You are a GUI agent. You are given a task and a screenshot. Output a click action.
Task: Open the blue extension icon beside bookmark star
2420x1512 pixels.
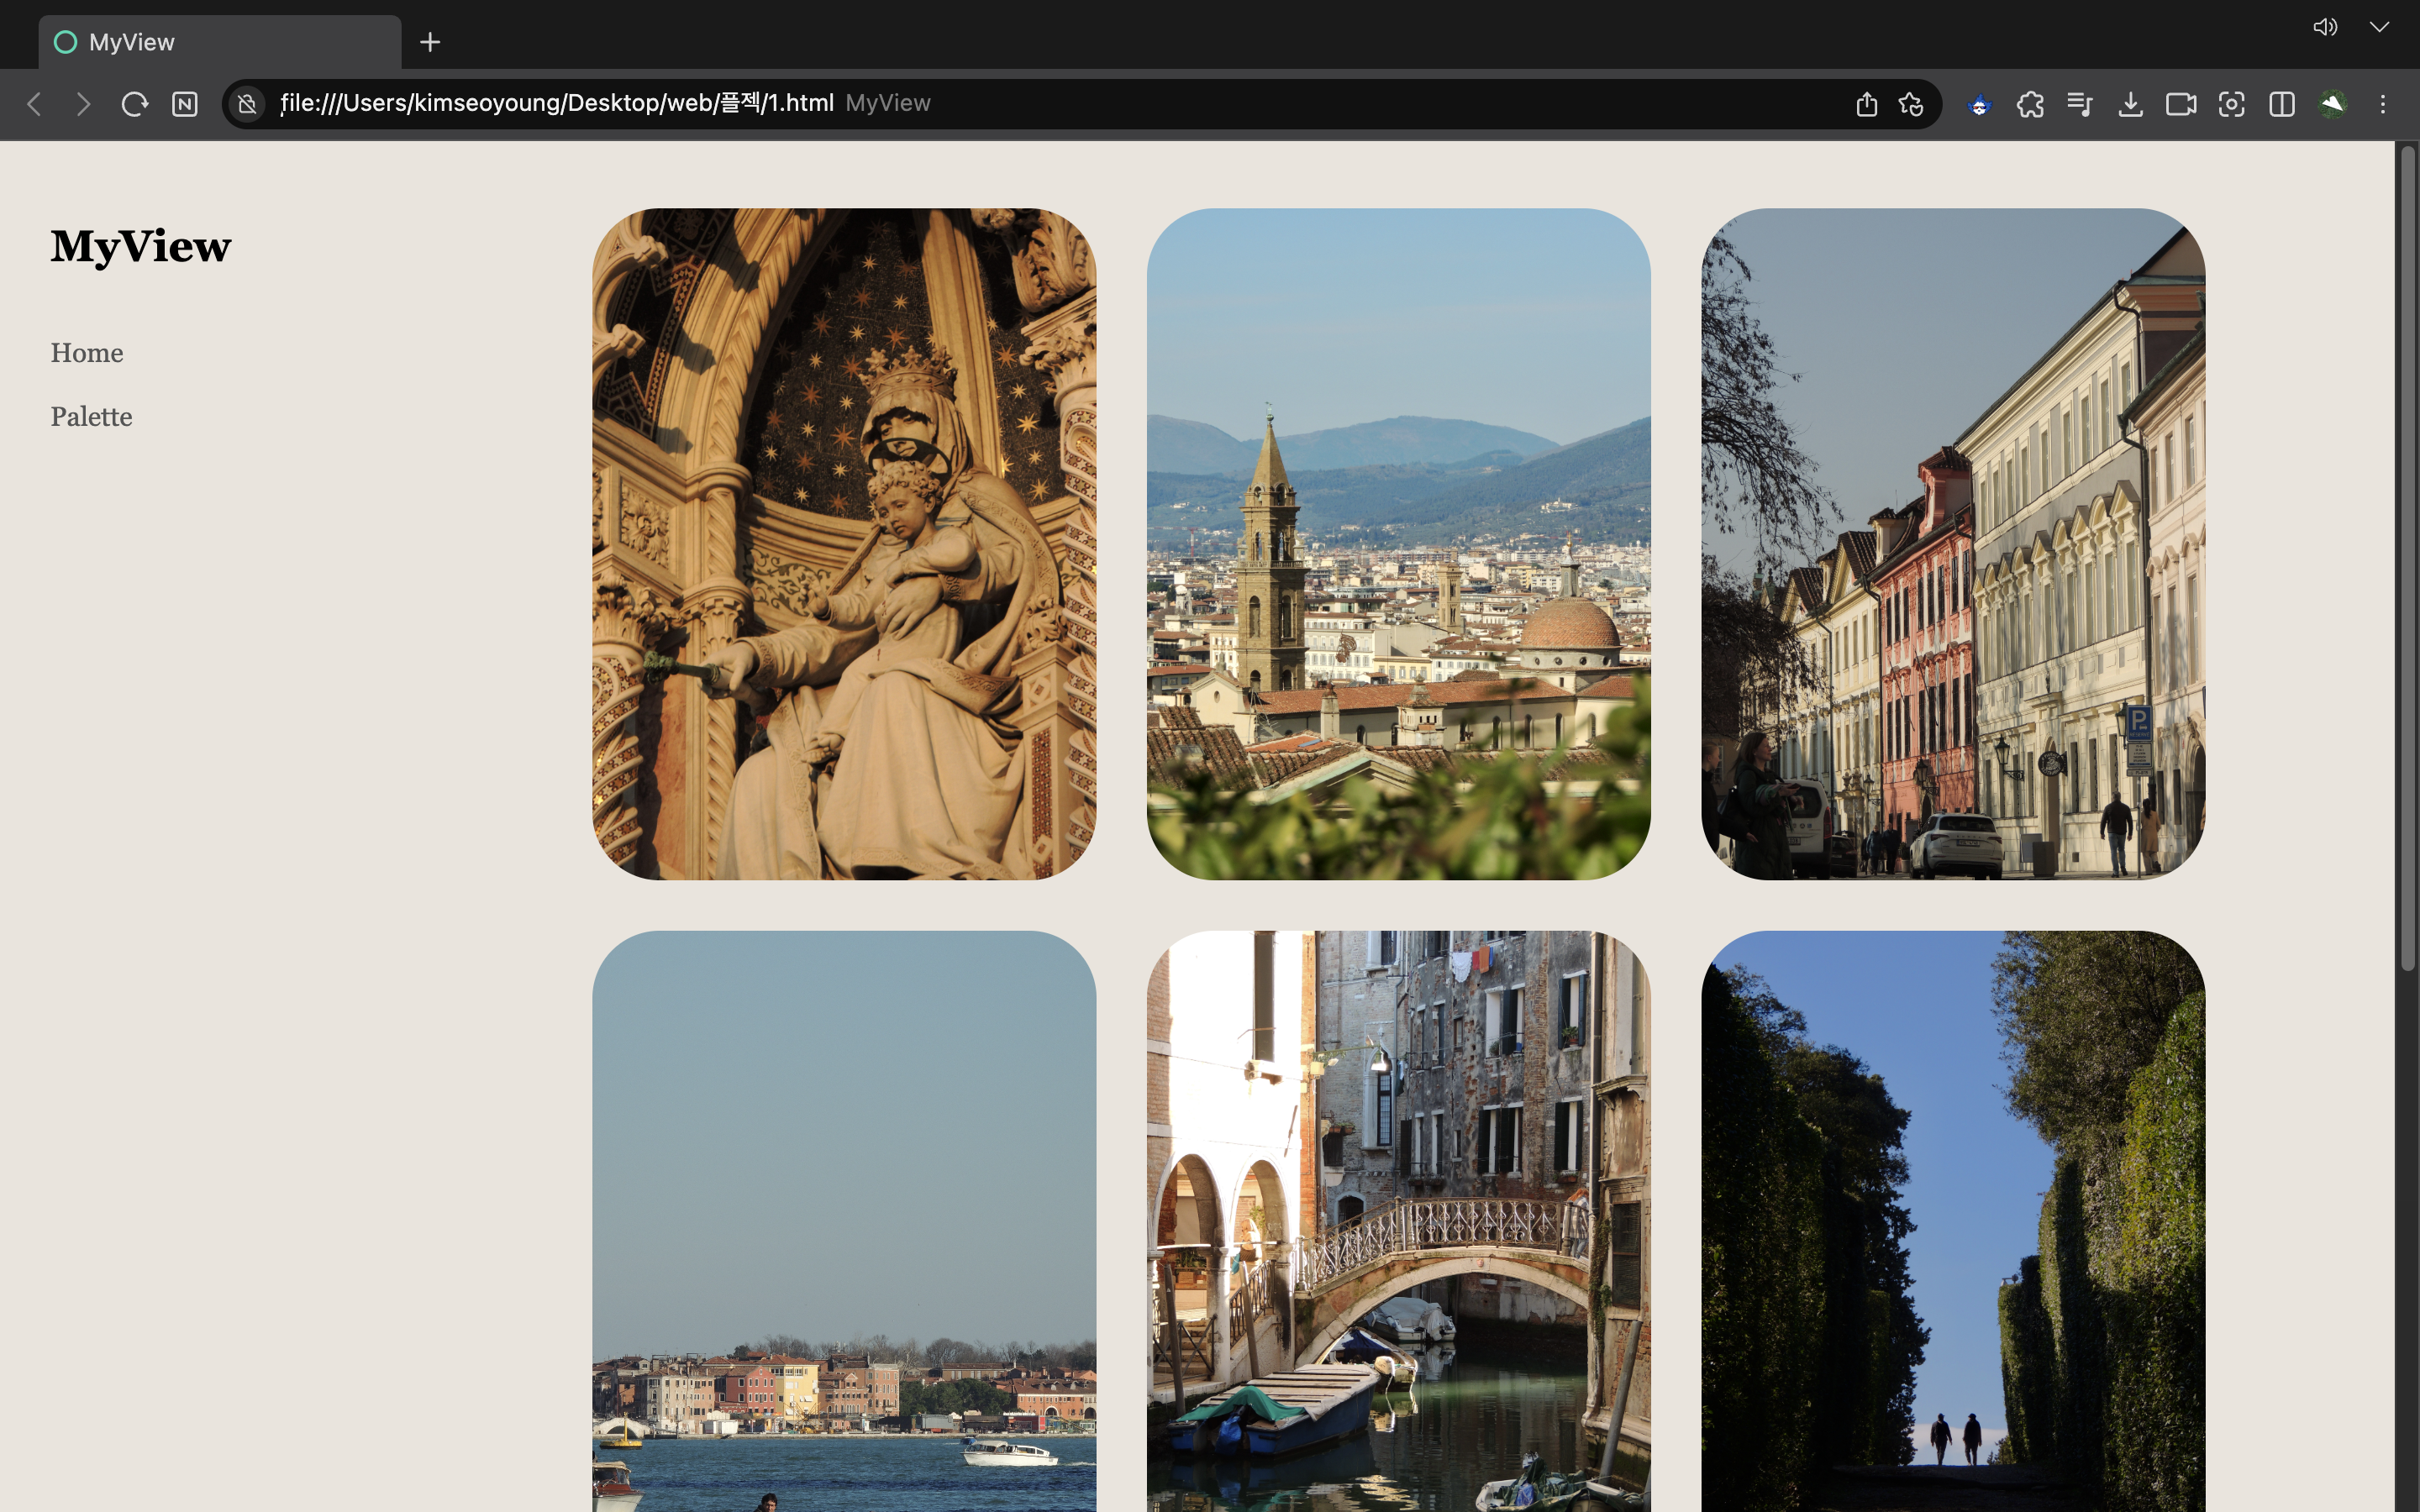point(1979,104)
